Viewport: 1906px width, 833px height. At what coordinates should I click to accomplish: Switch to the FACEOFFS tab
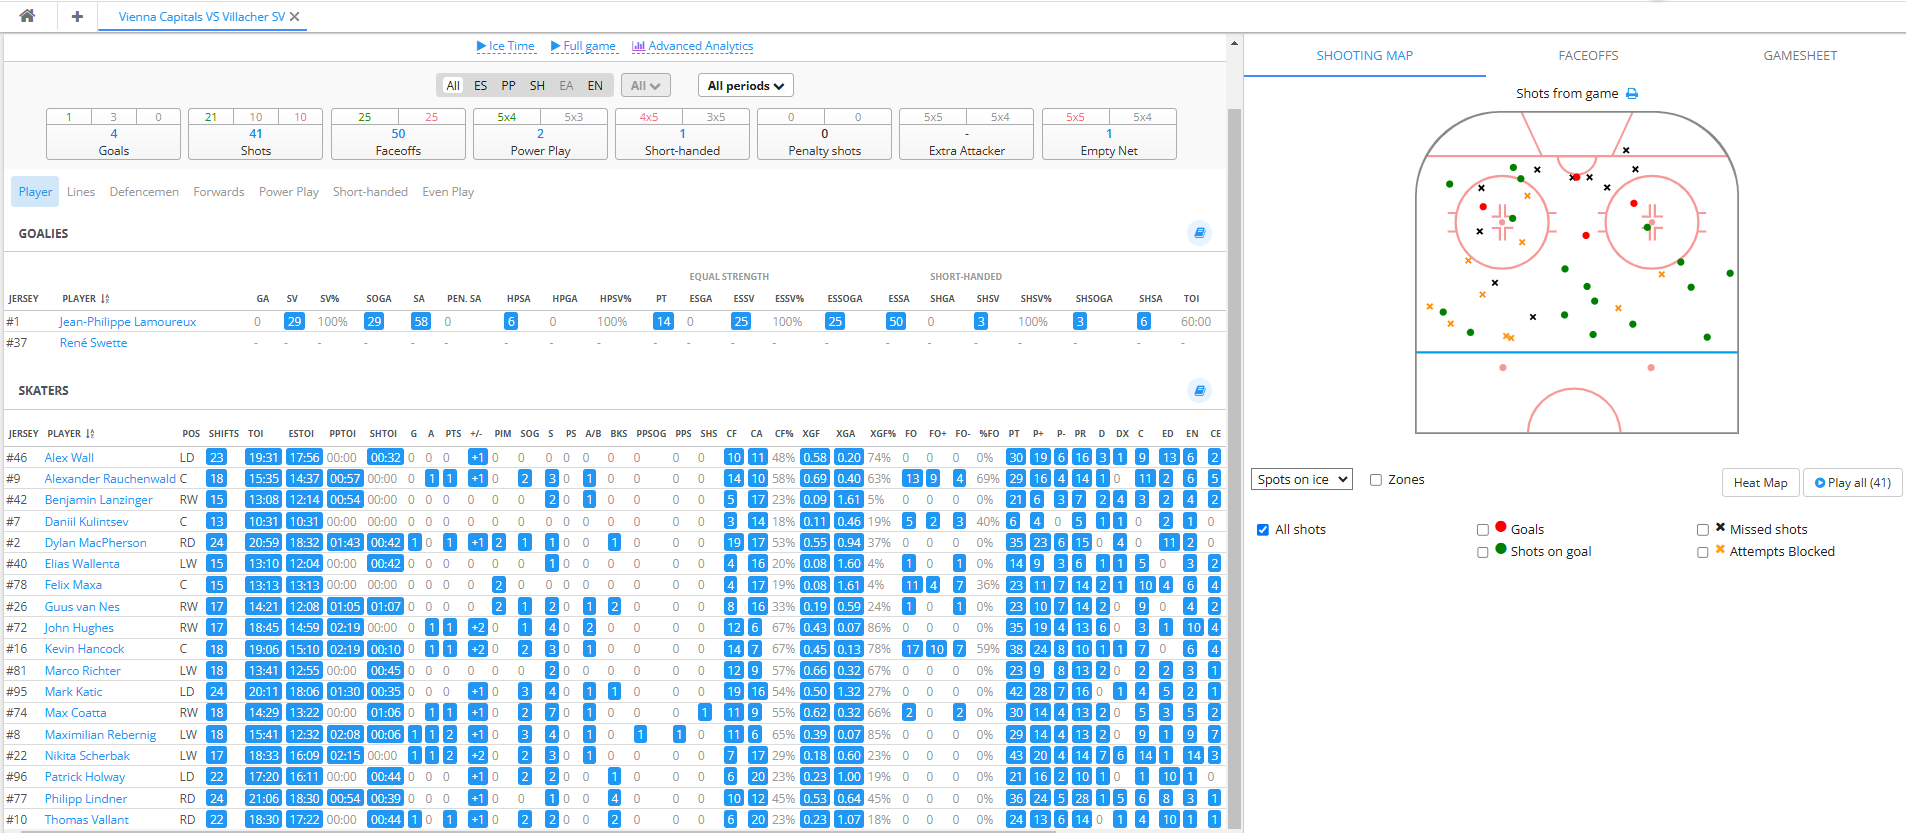pyautogui.click(x=1588, y=56)
